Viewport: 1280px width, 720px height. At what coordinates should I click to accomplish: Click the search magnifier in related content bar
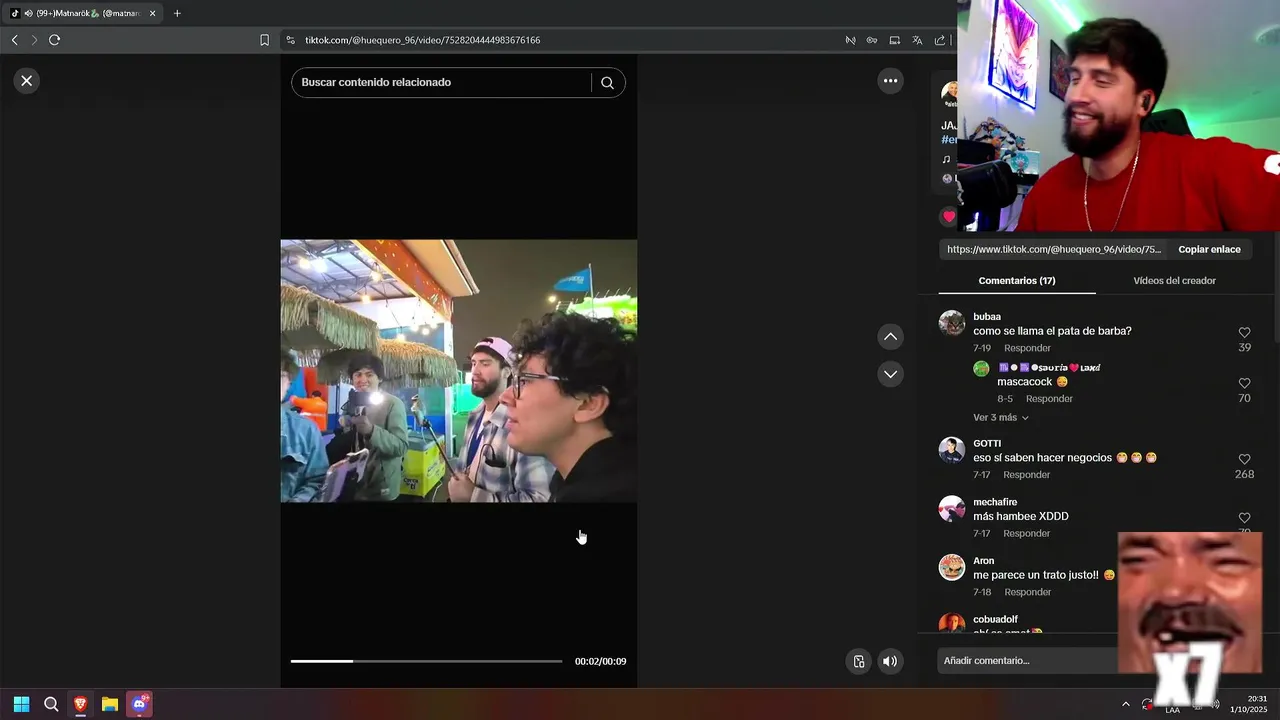click(607, 83)
